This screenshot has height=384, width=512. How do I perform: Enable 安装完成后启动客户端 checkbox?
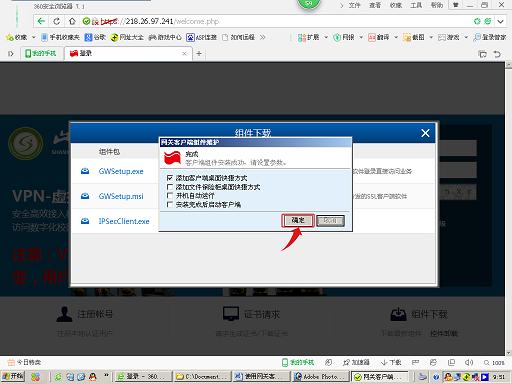170,204
